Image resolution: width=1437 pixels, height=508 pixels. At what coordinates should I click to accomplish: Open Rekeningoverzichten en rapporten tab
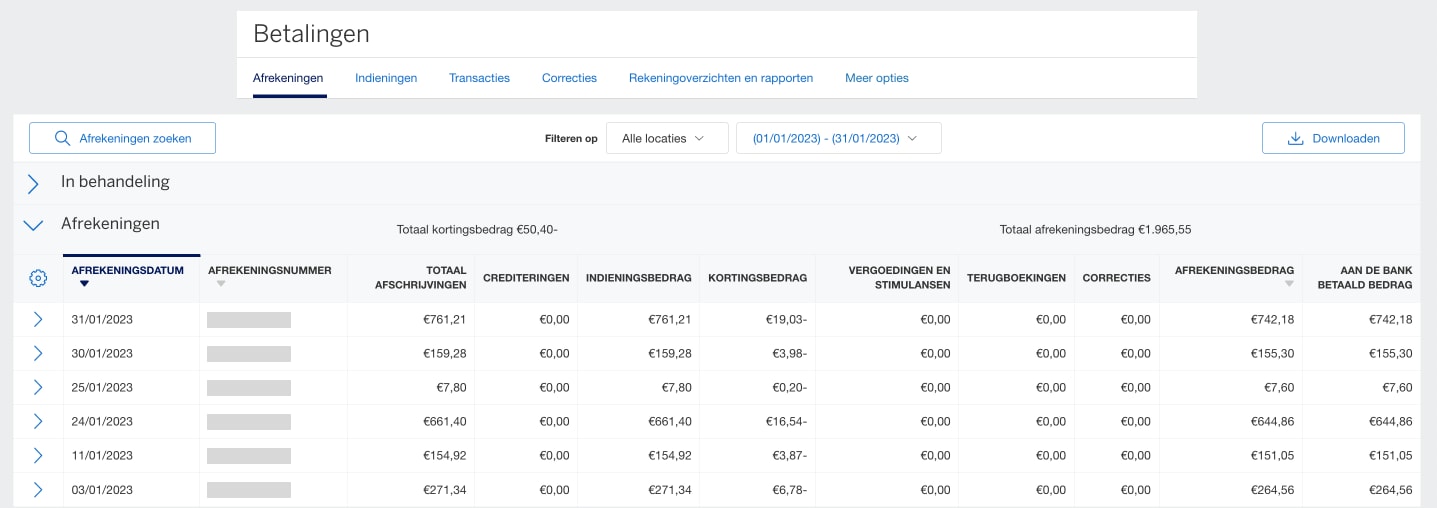[720, 78]
